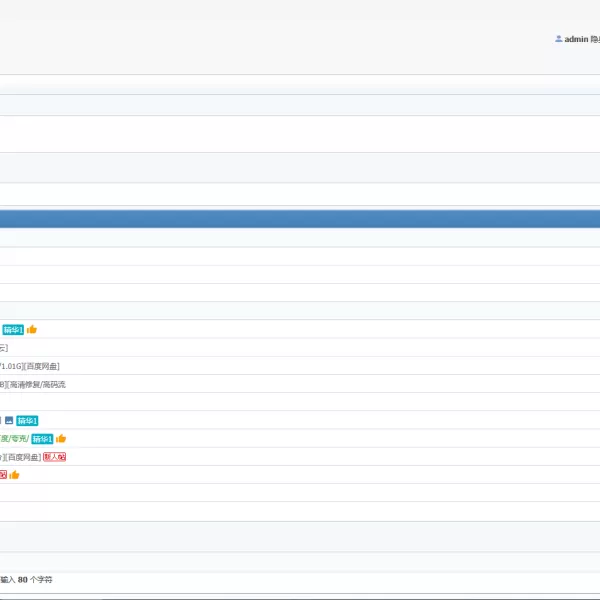The image size is (600, 600).
Task: Open the admin username link
Action: tap(576, 39)
